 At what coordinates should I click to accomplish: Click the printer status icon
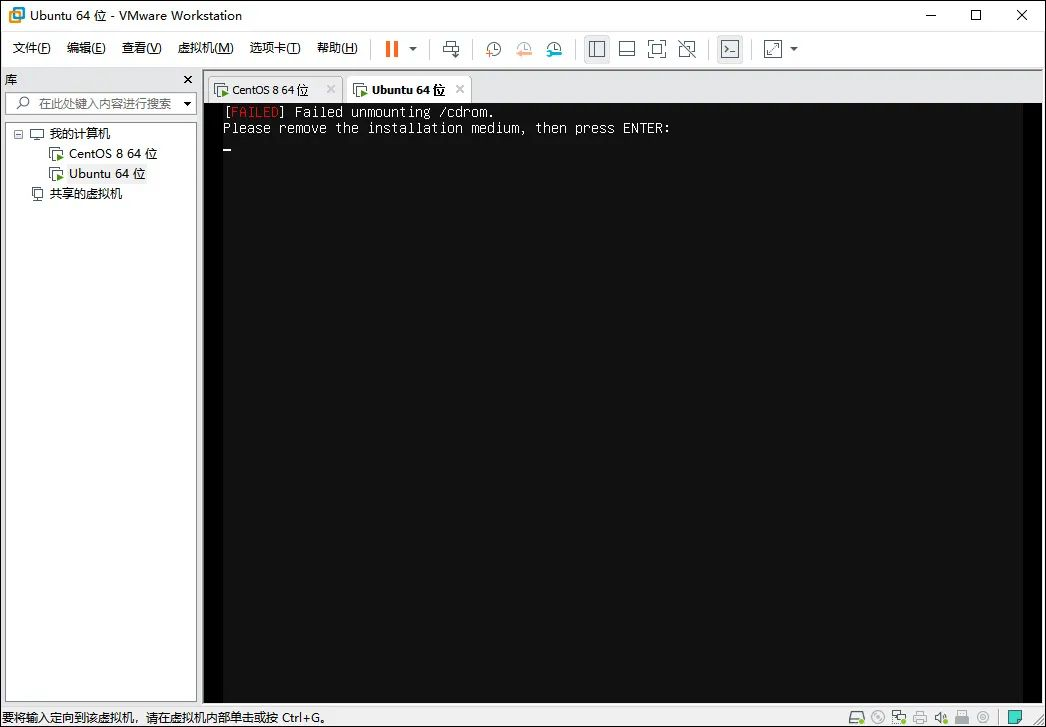[x=920, y=718]
